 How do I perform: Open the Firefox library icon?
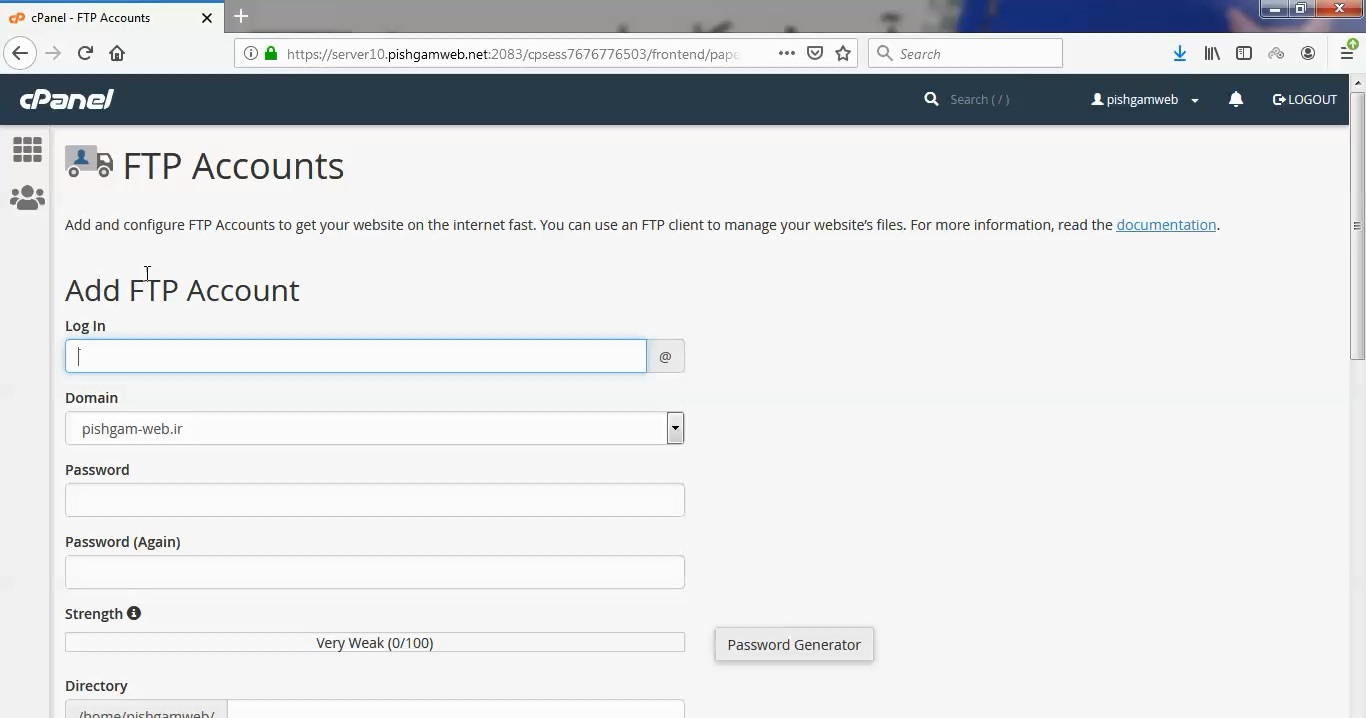(1212, 53)
